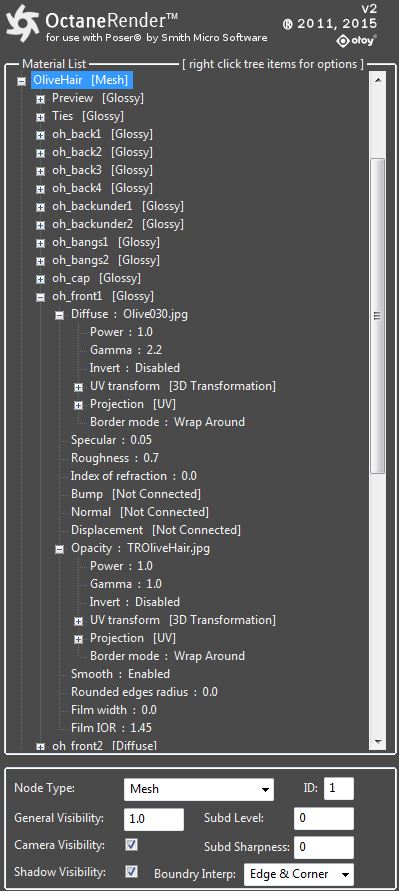Expand the Preview Glossy material node

(40, 99)
